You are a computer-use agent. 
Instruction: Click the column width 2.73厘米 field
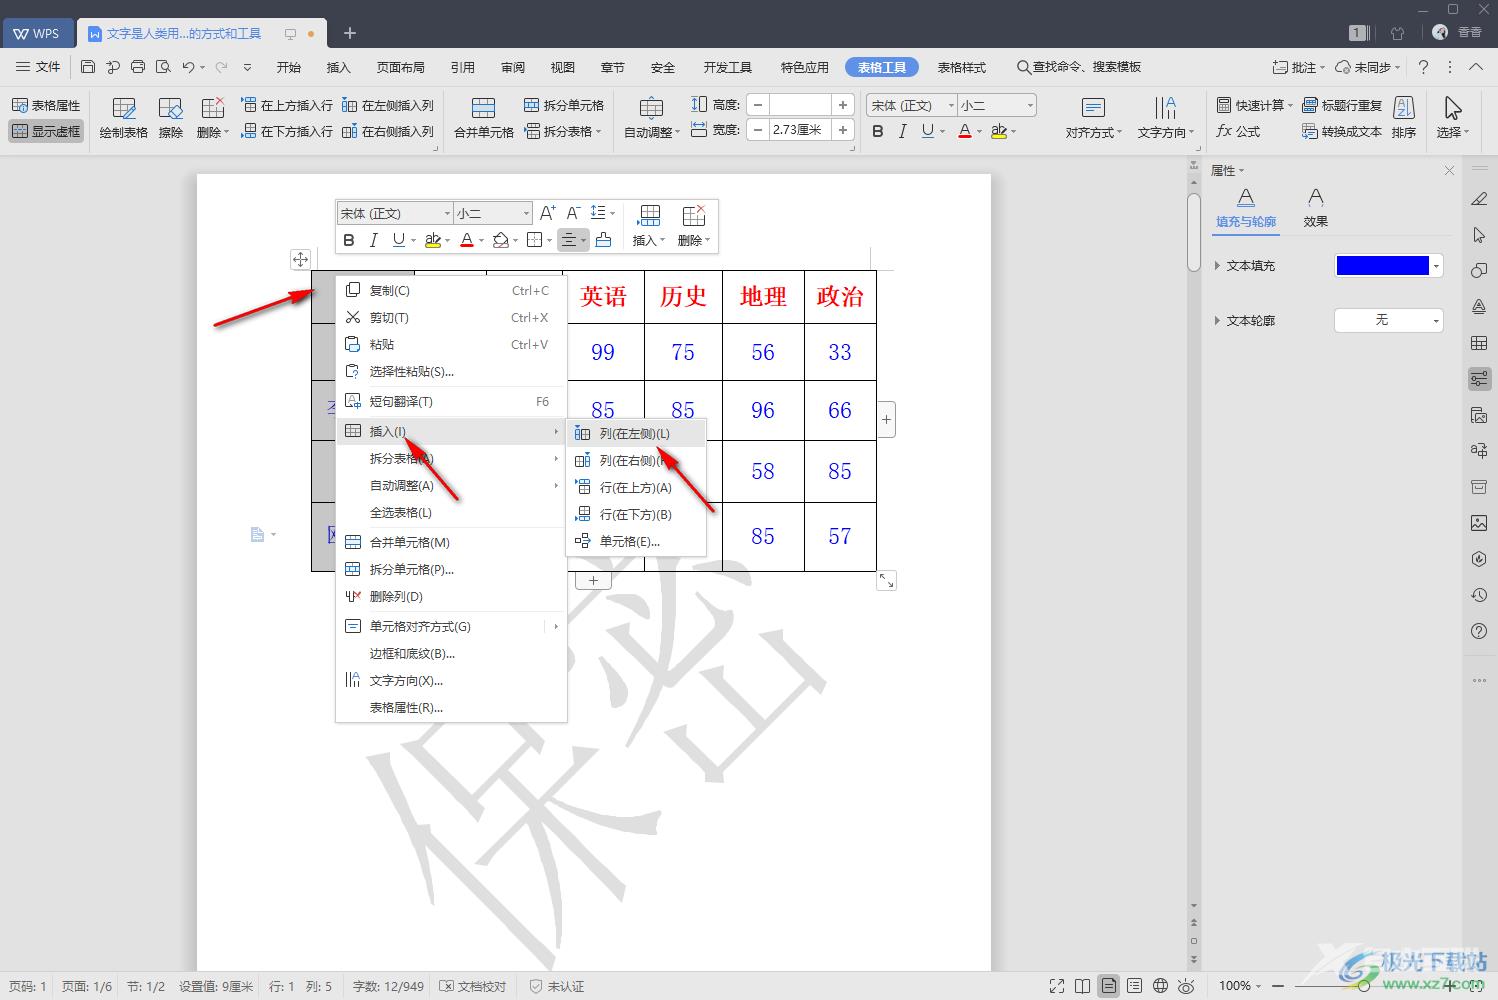pos(801,130)
